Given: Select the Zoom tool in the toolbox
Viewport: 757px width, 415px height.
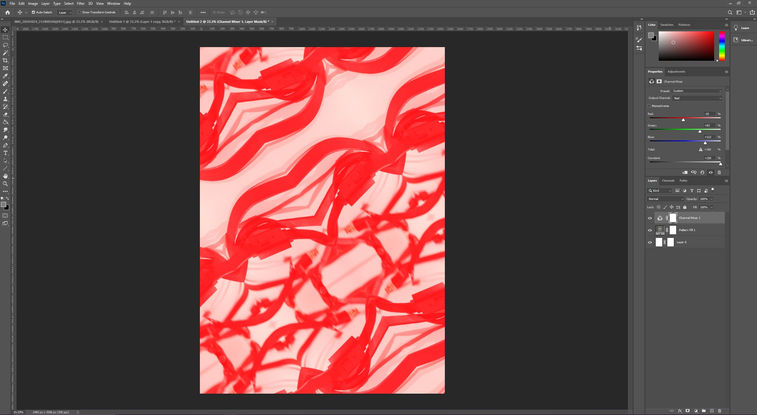Looking at the screenshot, I should coord(5,184).
